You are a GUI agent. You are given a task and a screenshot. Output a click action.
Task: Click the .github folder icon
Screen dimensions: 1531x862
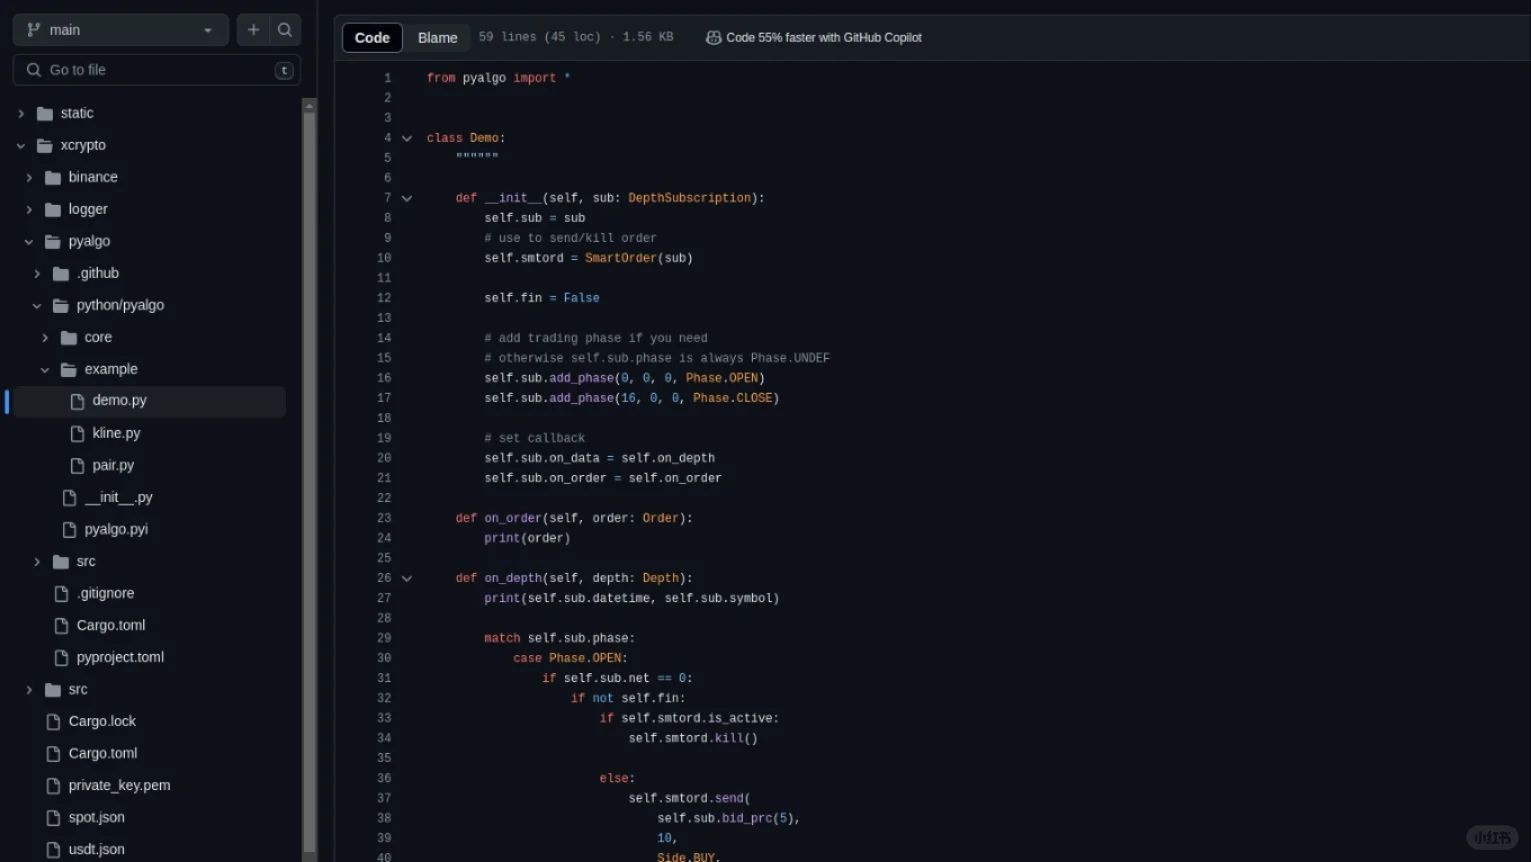point(61,273)
